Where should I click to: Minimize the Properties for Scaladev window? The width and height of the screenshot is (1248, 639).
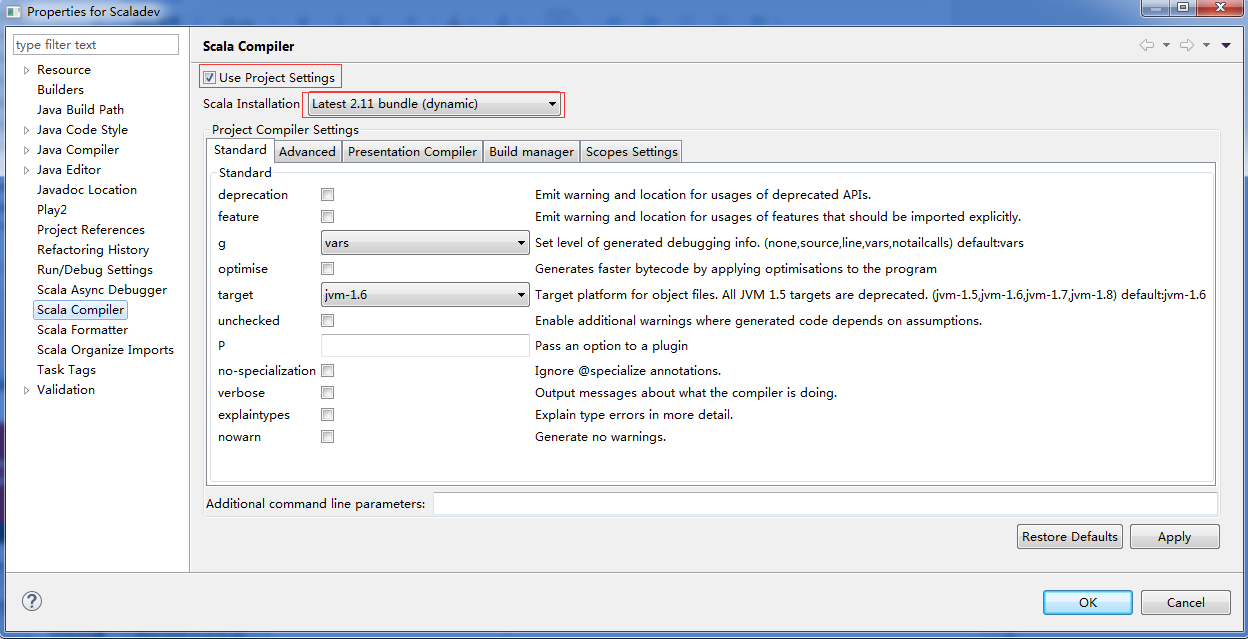tap(1155, 8)
